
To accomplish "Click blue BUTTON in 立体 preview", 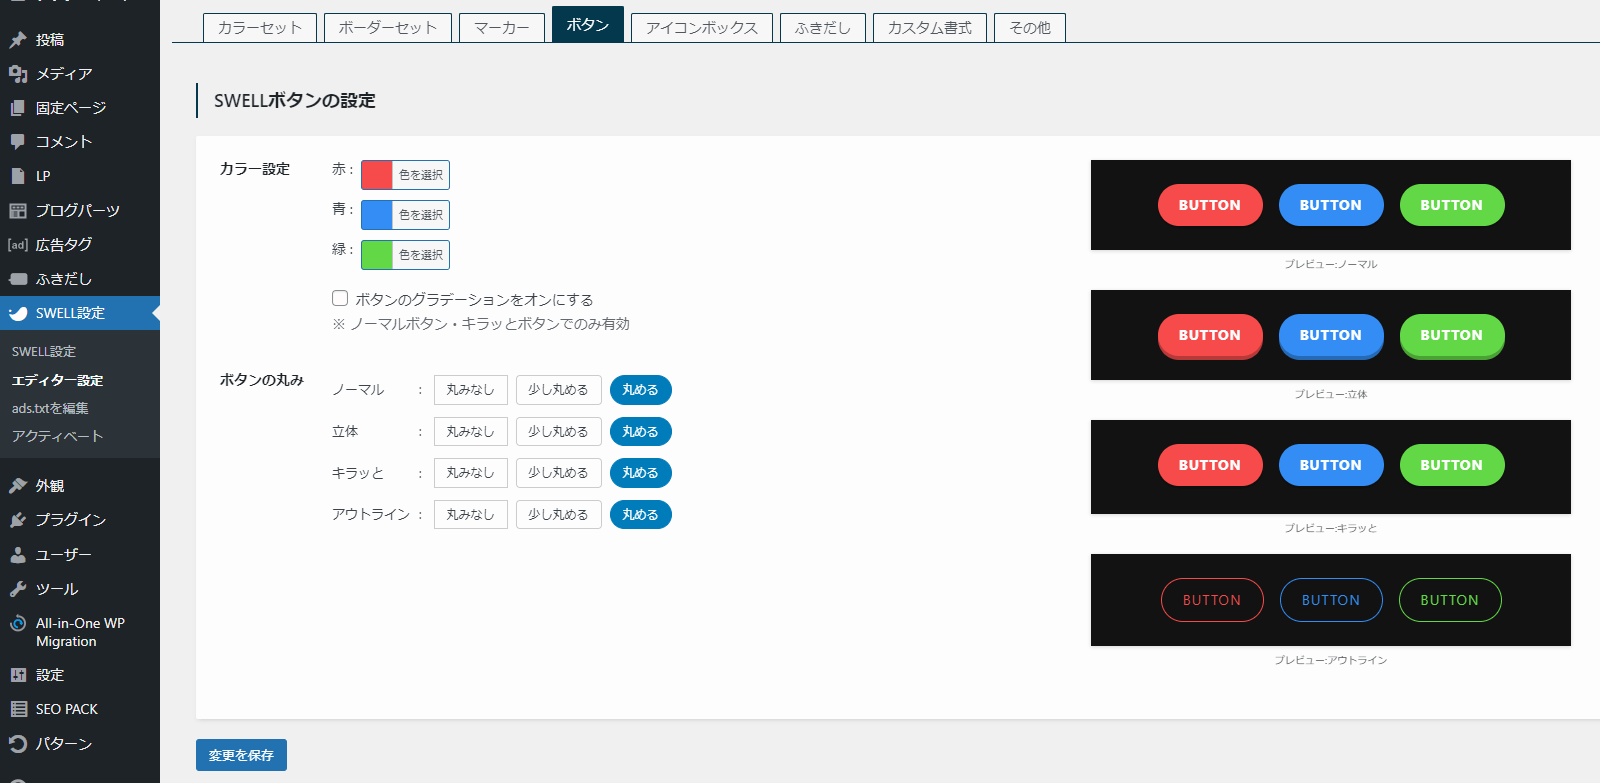I will coord(1331,335).
